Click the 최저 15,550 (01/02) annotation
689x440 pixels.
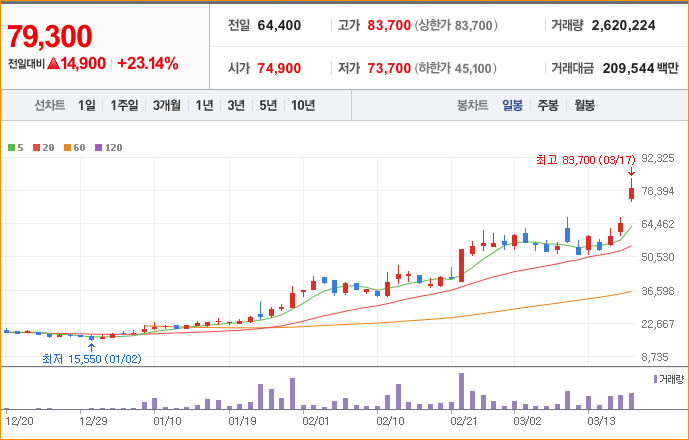coord(92,359)
